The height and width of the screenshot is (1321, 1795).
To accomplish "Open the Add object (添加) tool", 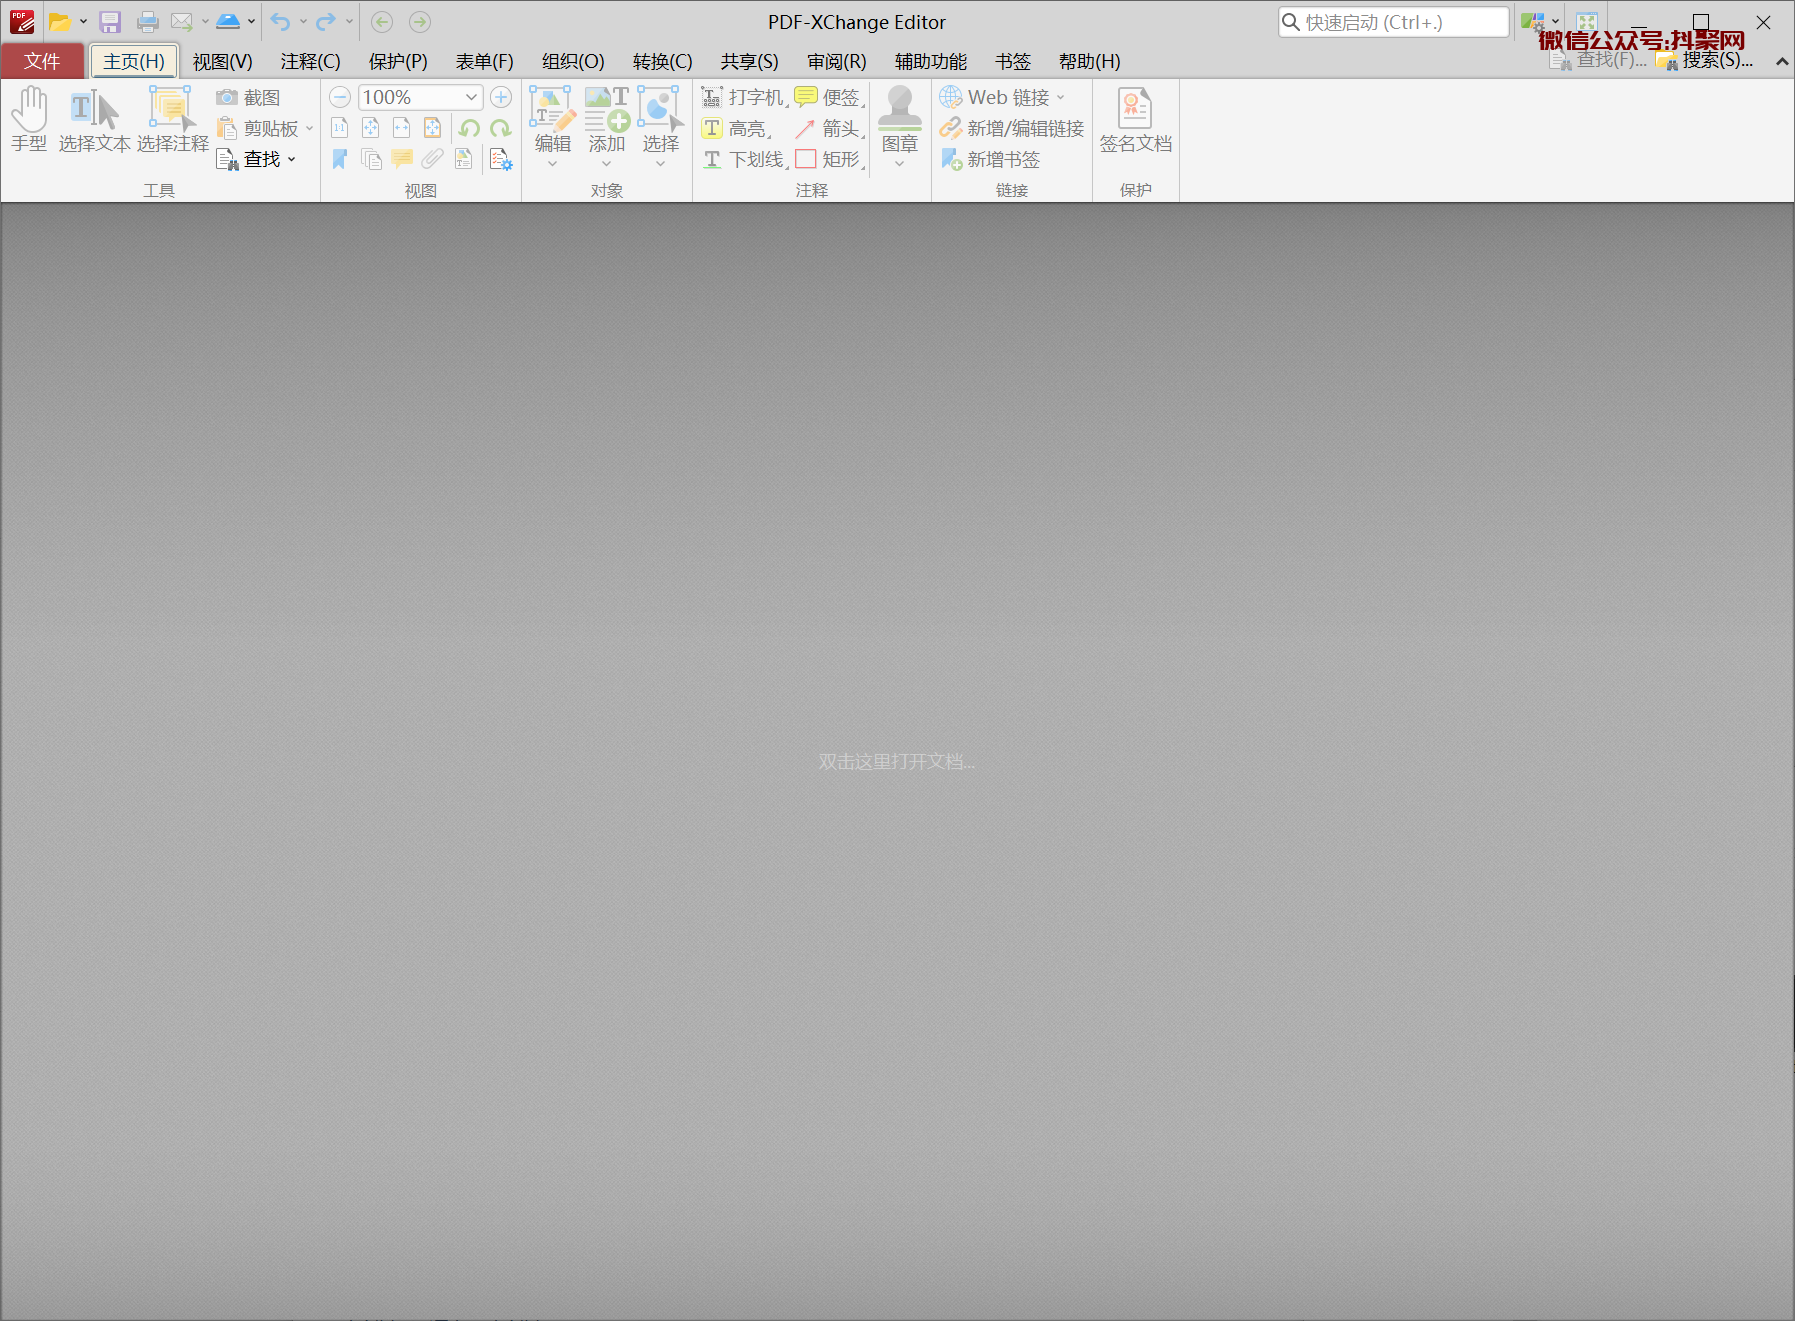I will pos(606,118).
